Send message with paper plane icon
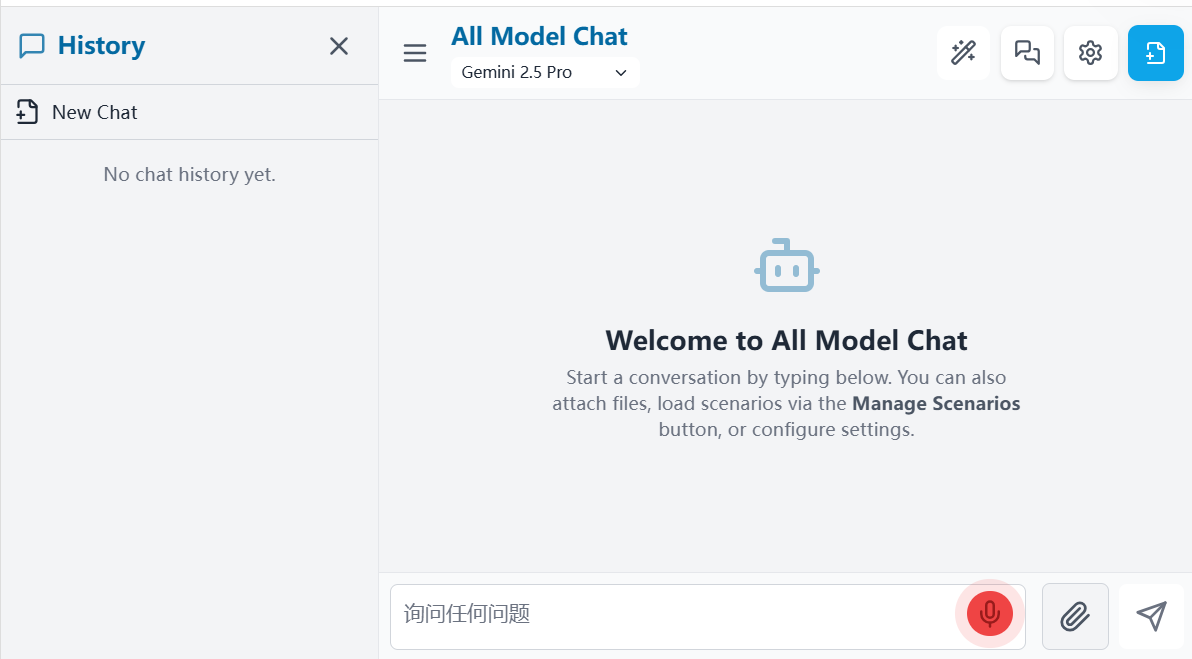This screenshot has width=1192, height=659. (x=1152, y=616)
